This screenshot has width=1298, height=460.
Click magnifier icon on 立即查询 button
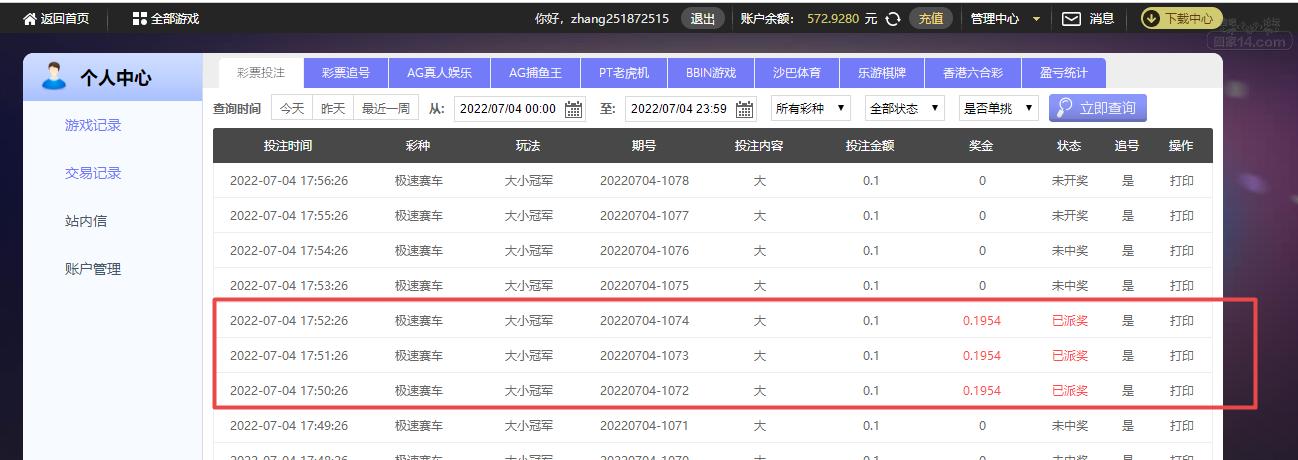tap(1065, 108)
